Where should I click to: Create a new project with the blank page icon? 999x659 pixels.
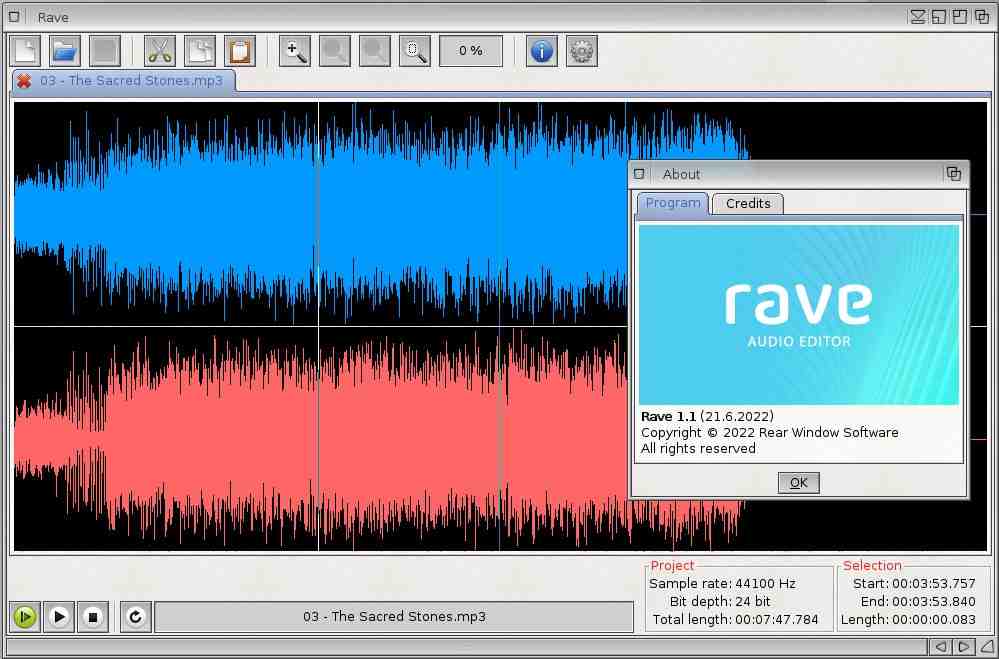[25, 50]
